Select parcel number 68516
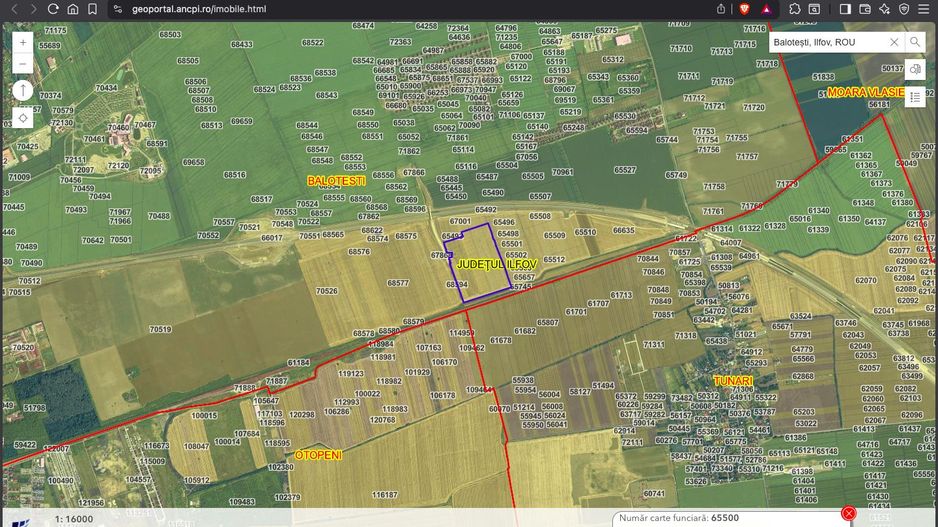 [234, 175]
